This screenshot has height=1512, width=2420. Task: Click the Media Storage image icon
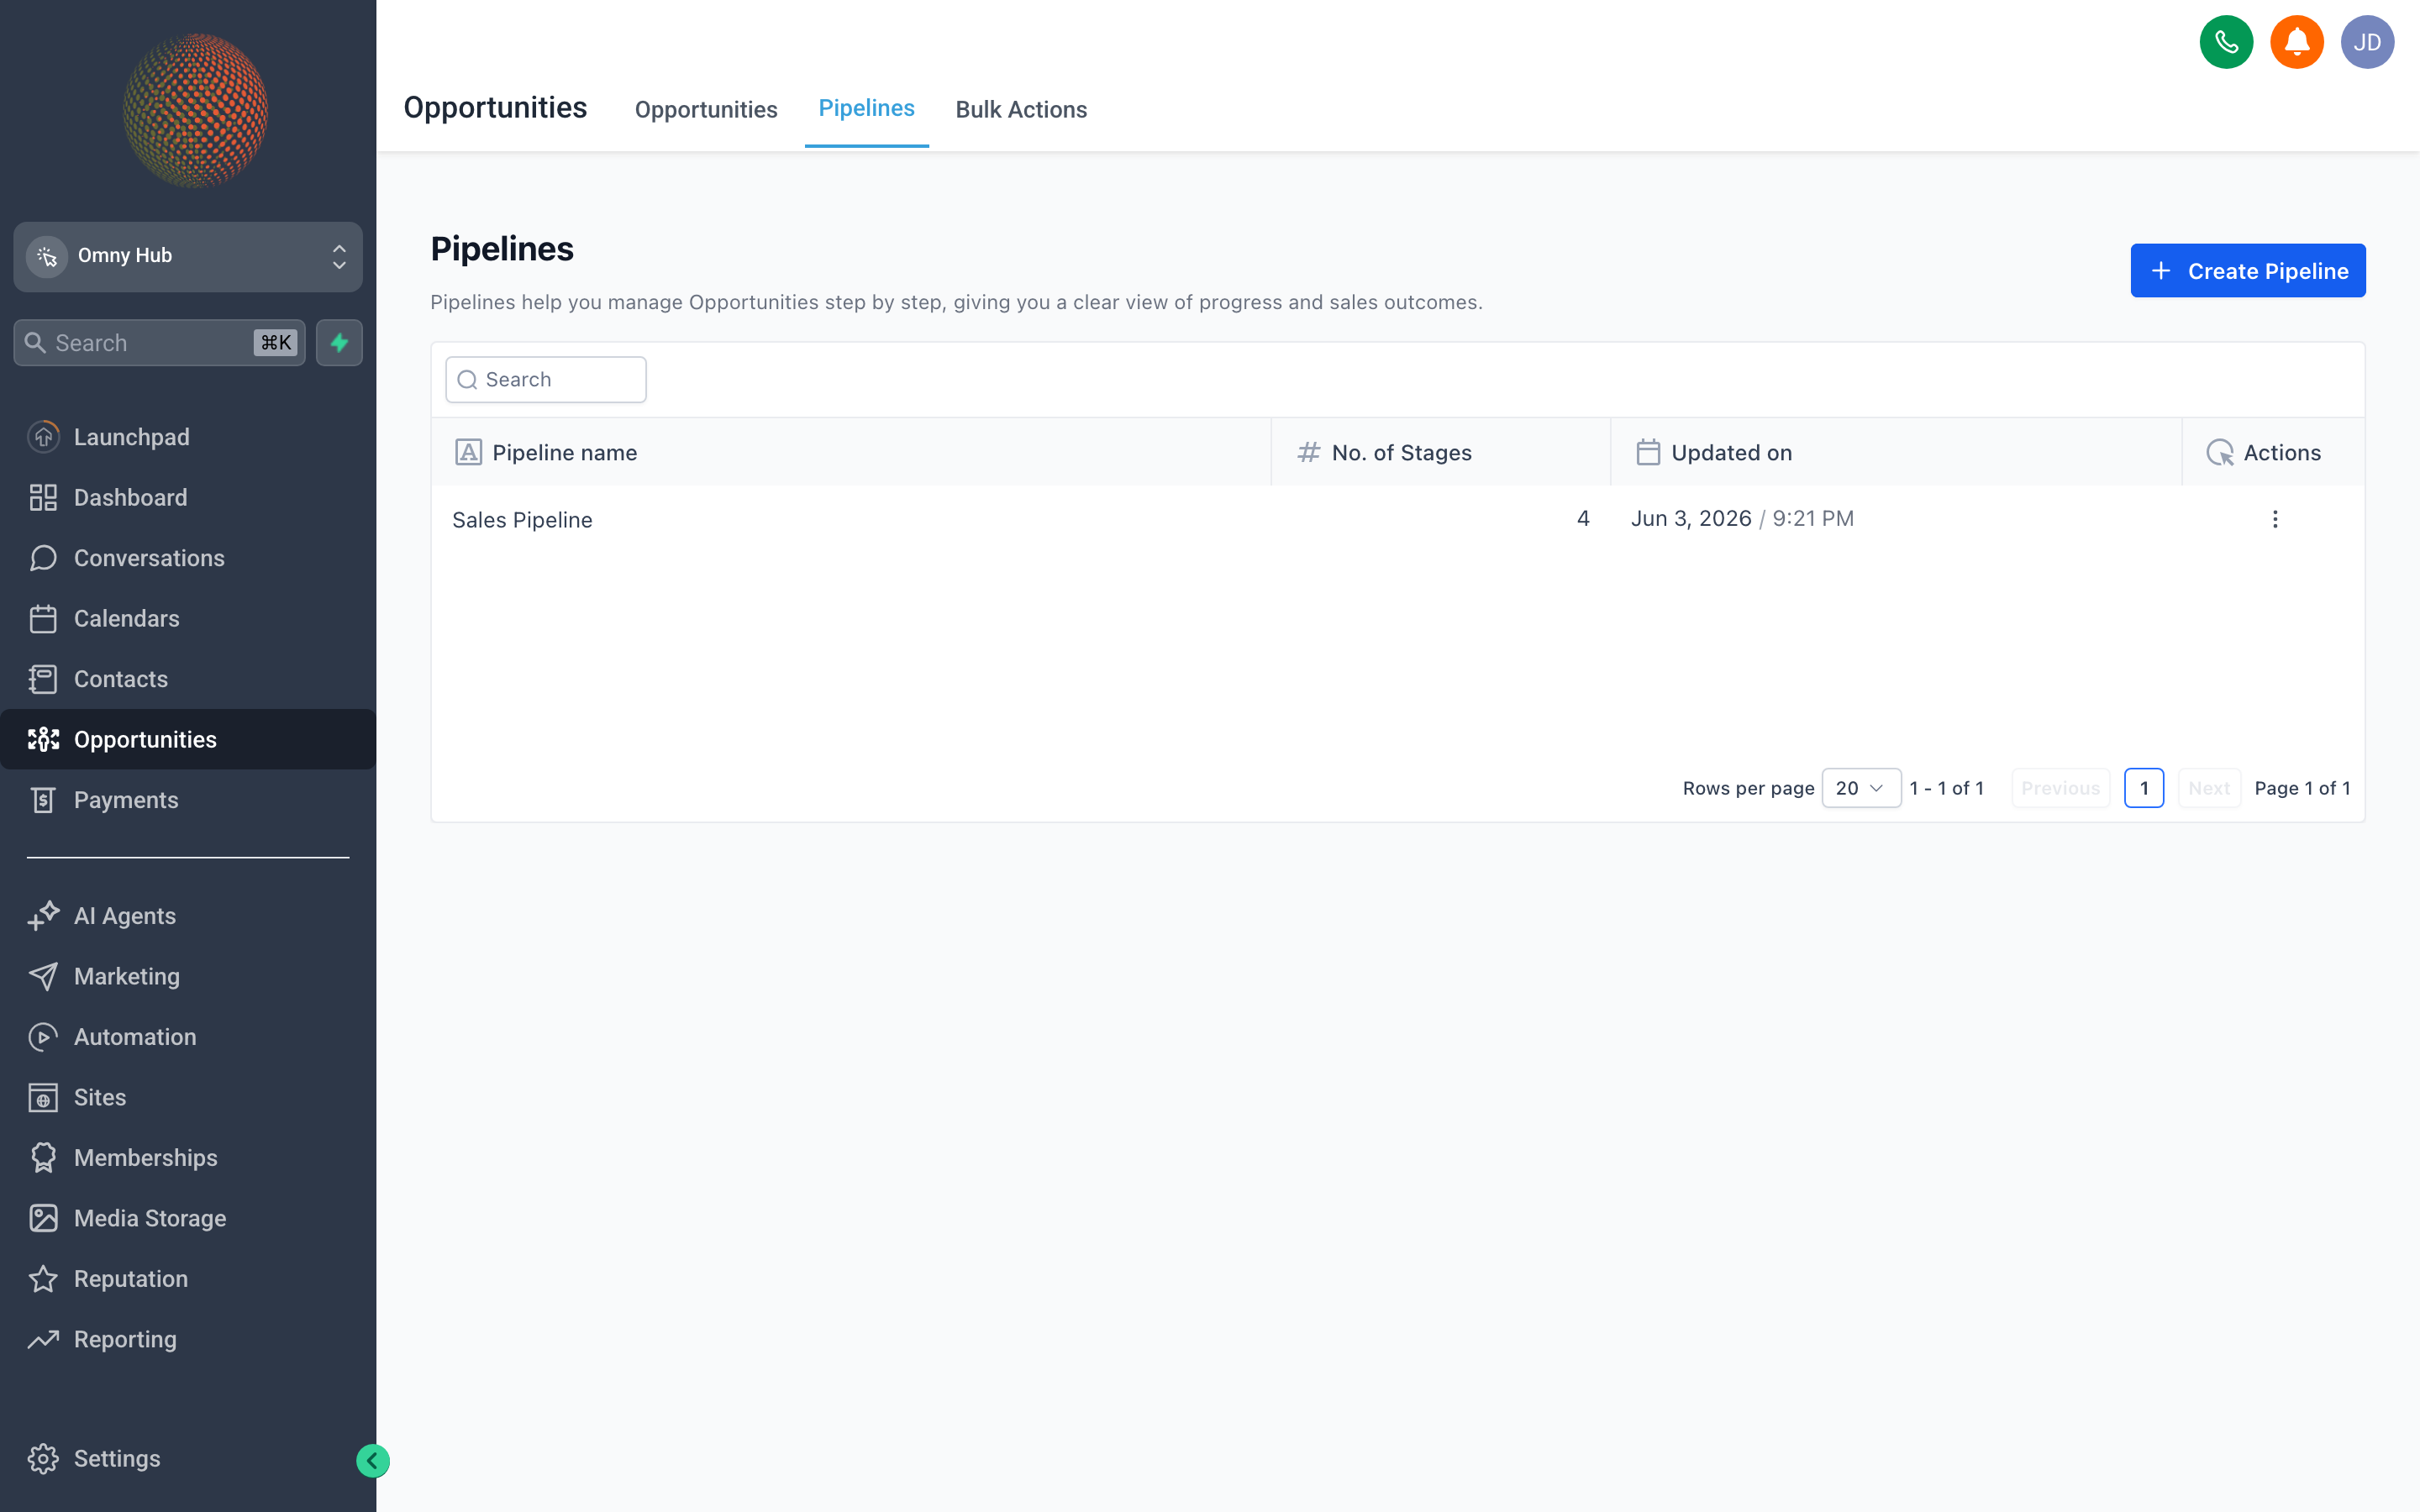[43, 1218]
